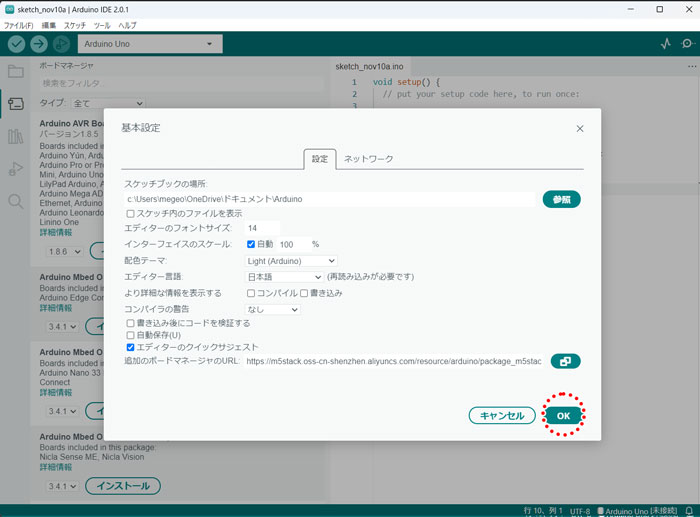Click the notification bell in status bar
The image size is (700, 517).
tap(689, 511)
